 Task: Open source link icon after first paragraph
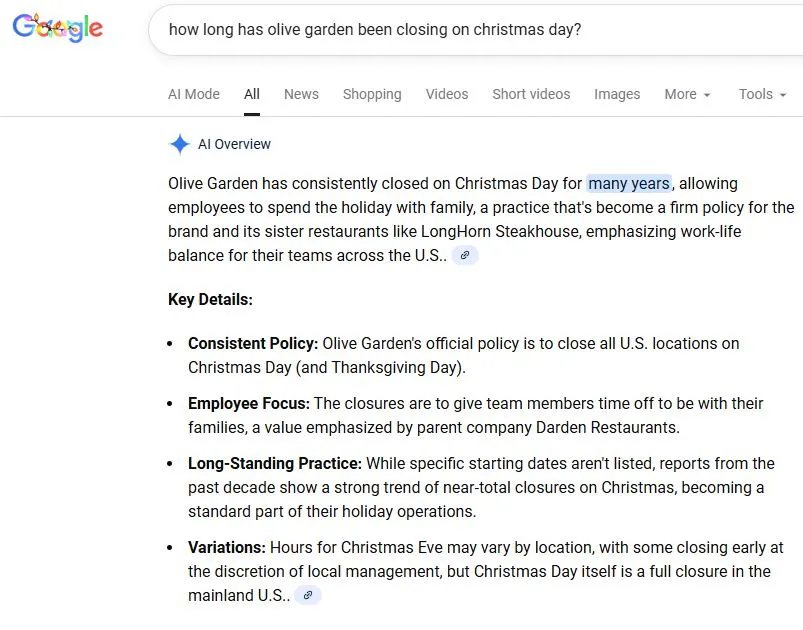(x=465, y=256)
